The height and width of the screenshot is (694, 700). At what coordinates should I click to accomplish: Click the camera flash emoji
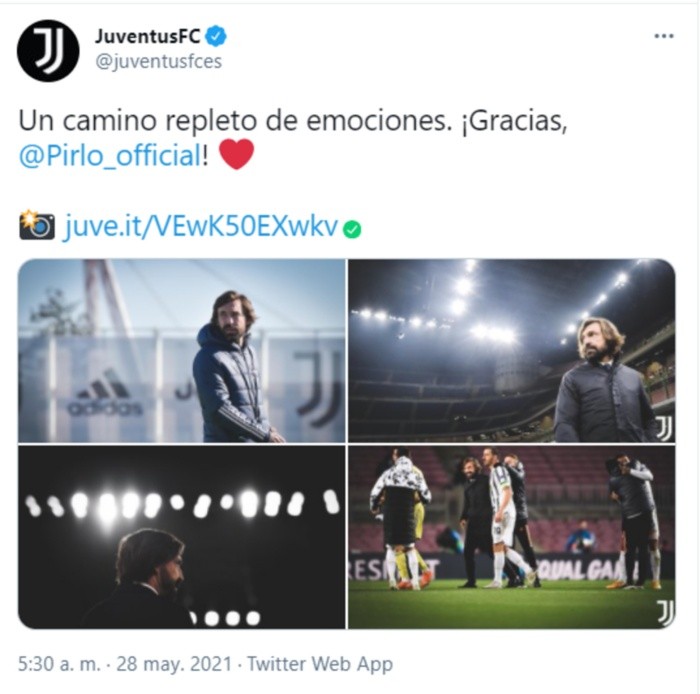pos(37,225)
